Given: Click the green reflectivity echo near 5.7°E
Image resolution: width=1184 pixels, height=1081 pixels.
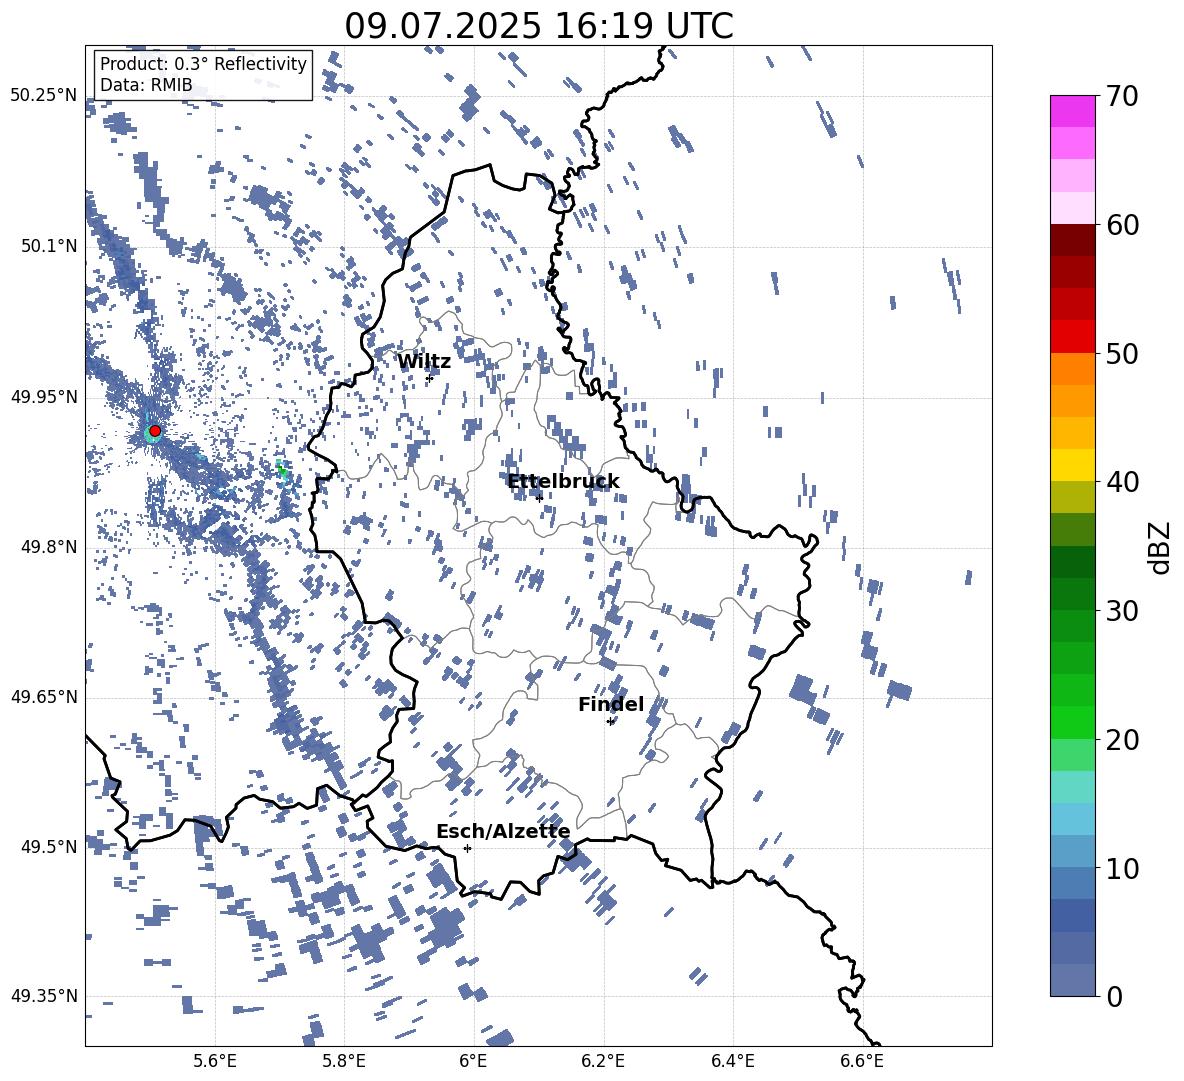Looking at the screenshot, I should 282,471.
